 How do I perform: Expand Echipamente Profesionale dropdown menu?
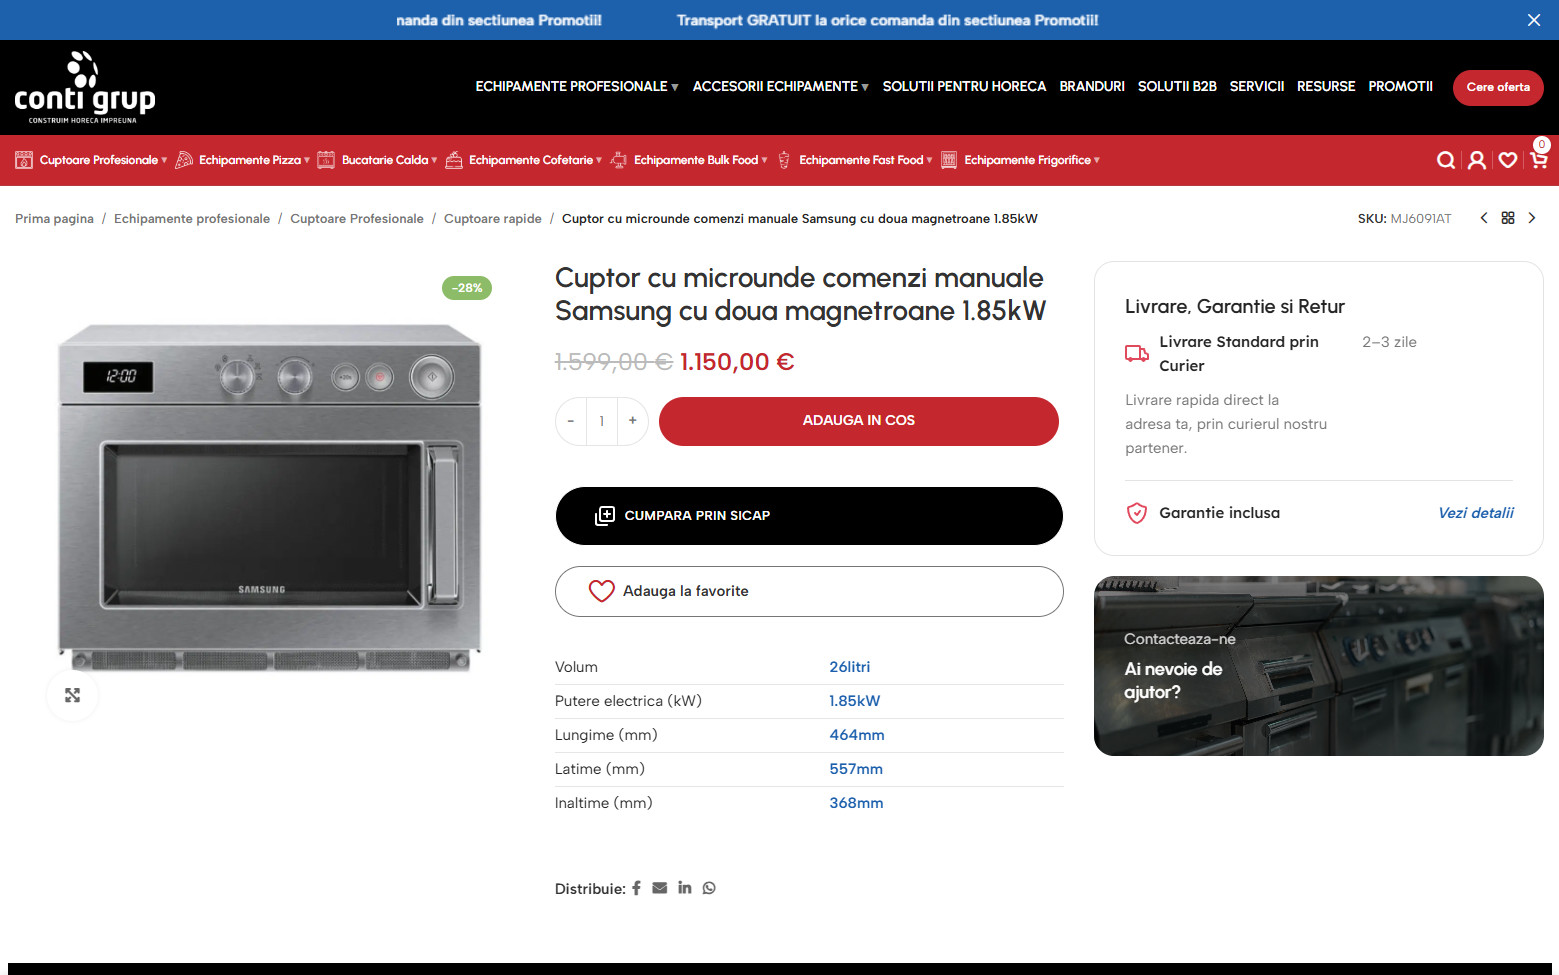tap(576, 87)
